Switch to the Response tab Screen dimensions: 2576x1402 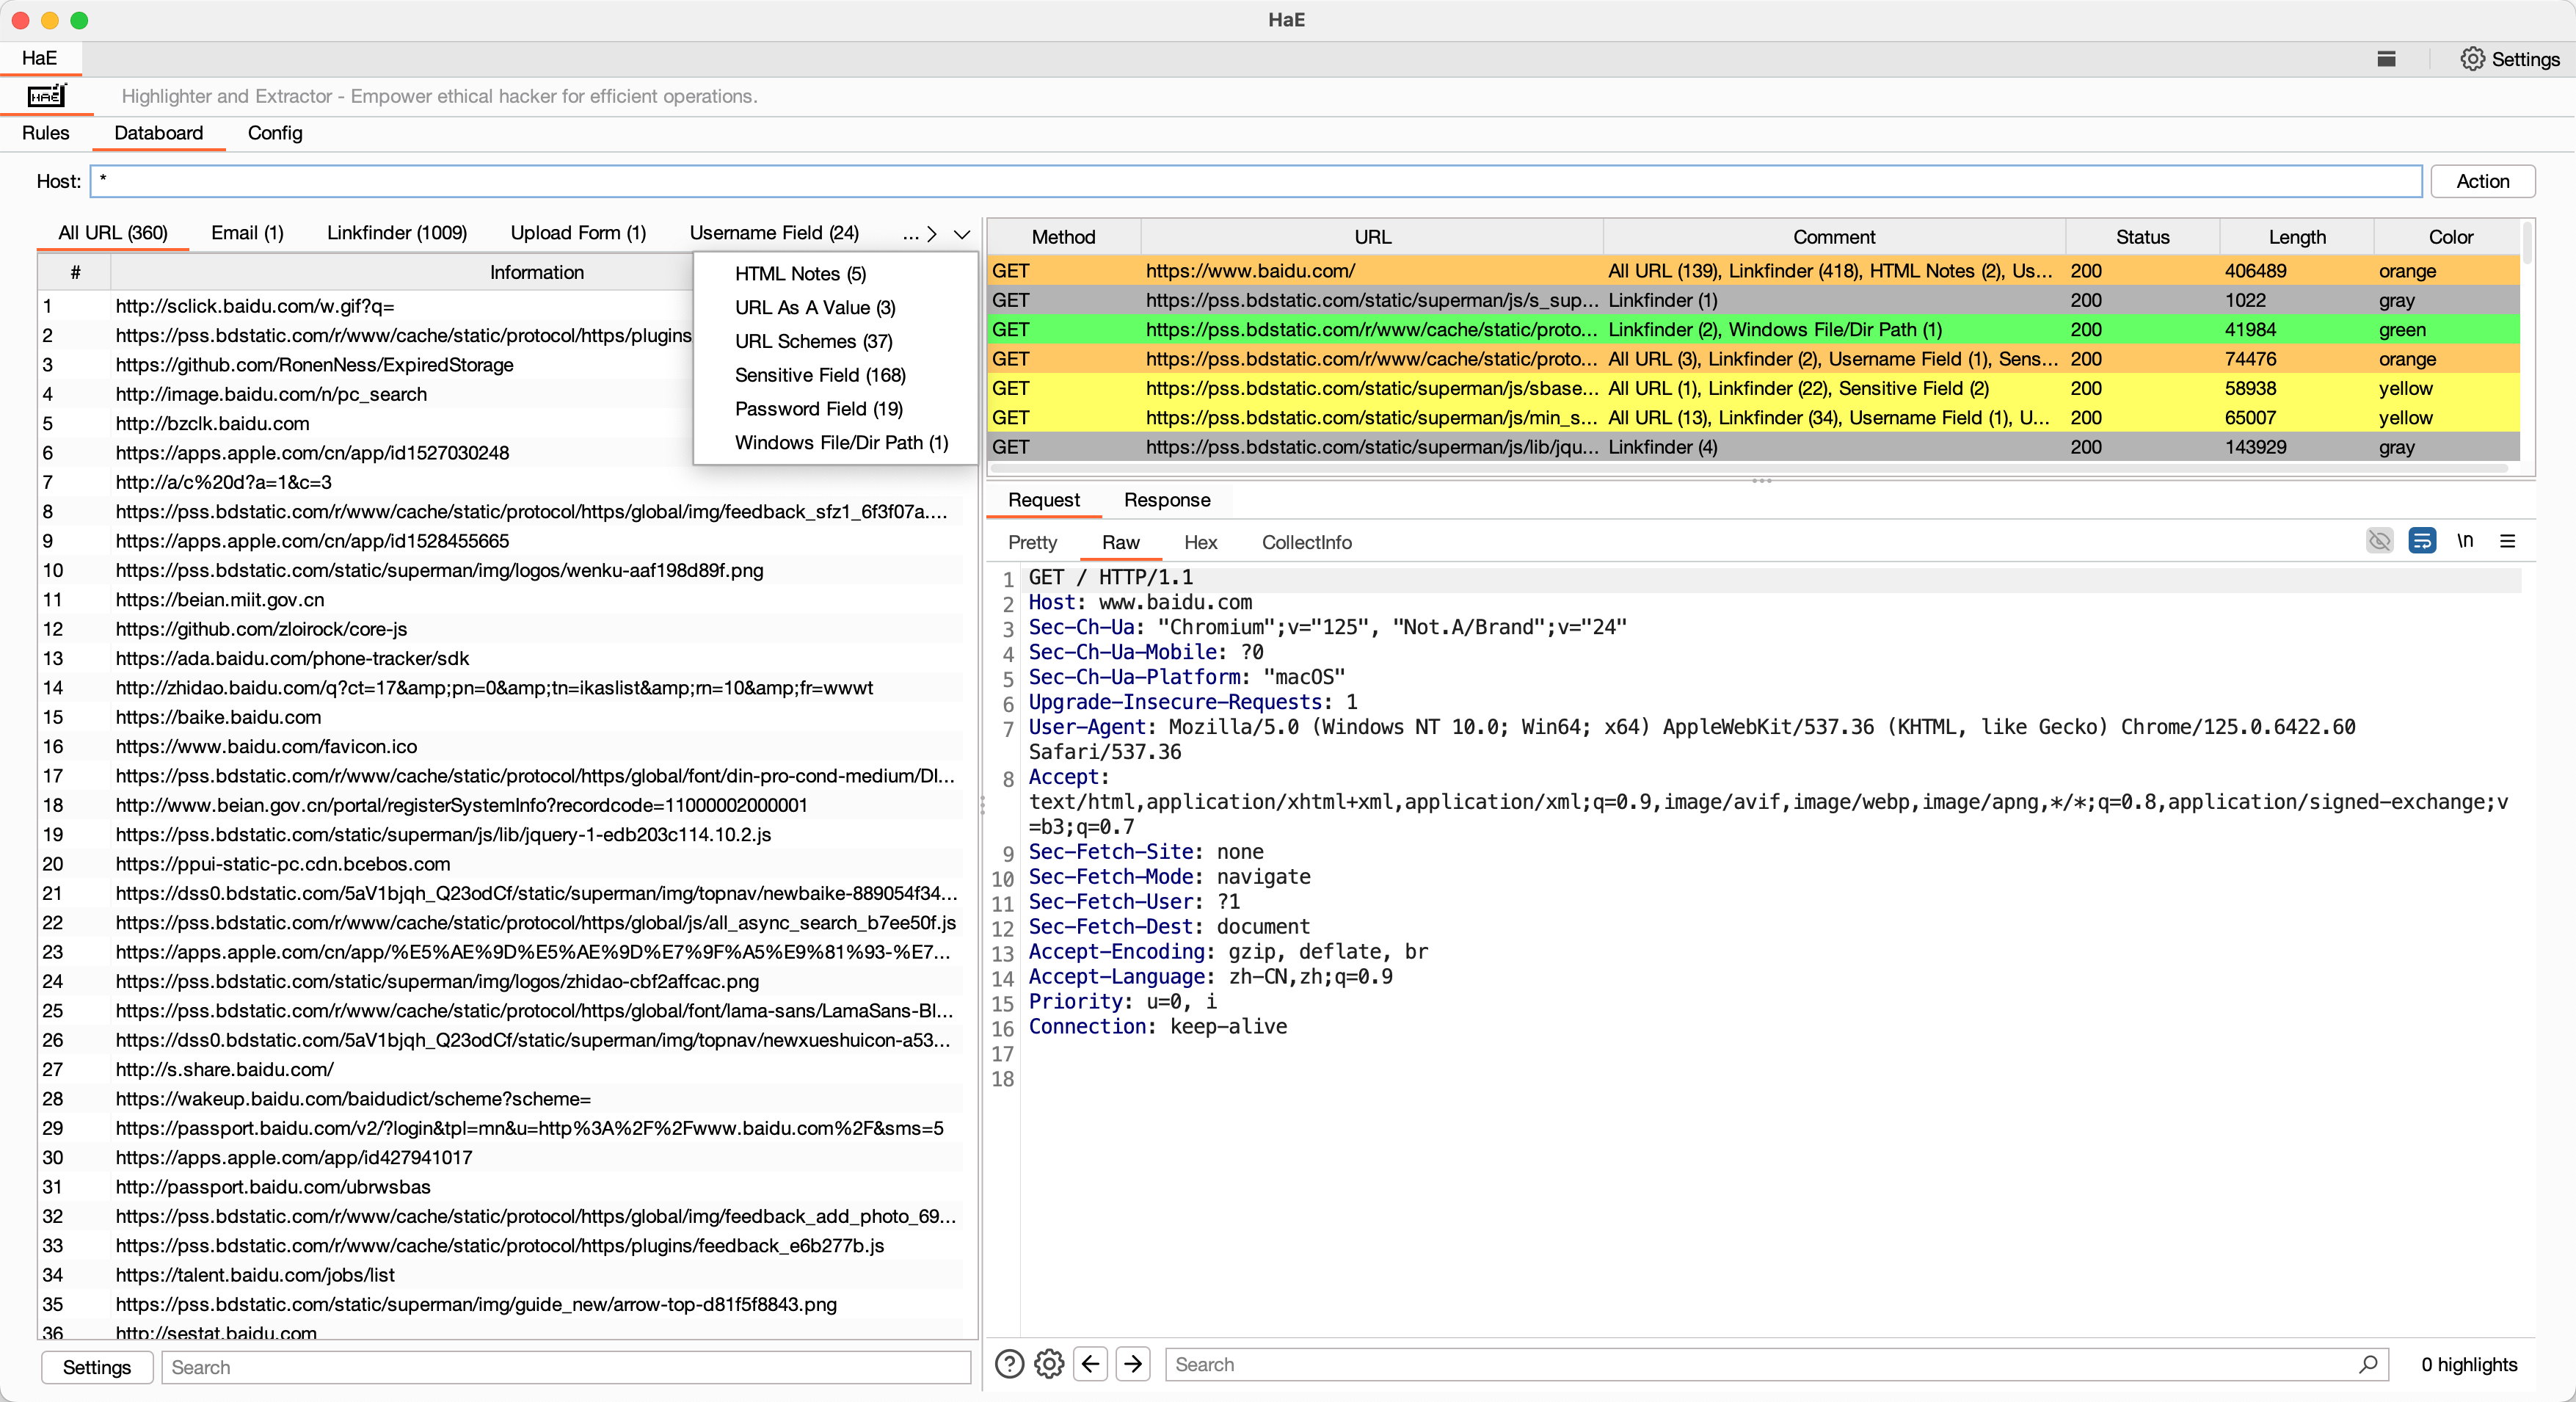1166,500
